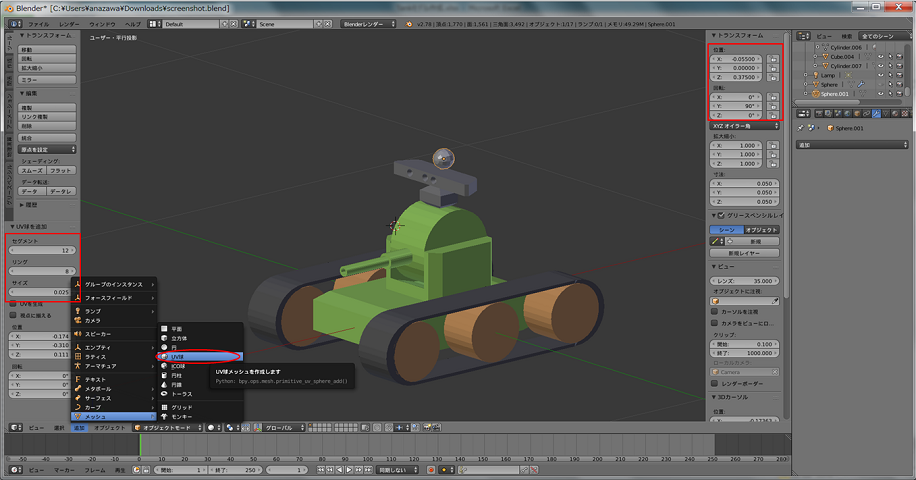Choose ICO球 mesh primitive
The image size is (916, 480).
click(x=165, y=366)
